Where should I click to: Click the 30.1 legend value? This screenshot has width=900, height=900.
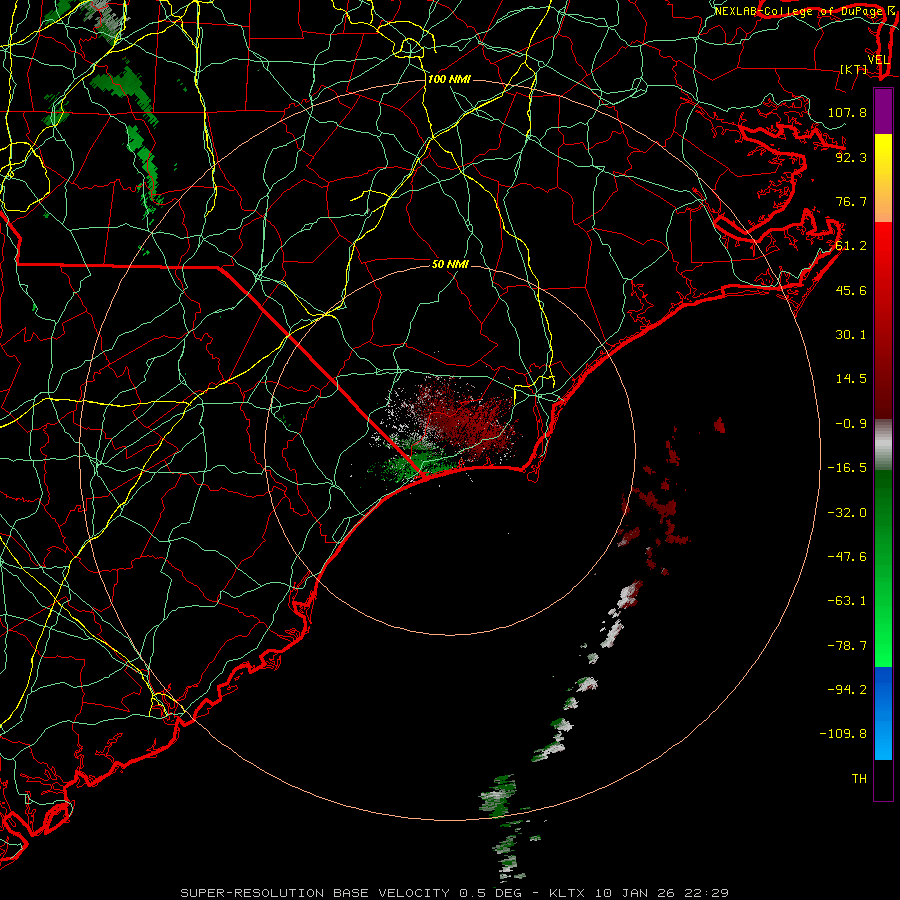point(851,334)
